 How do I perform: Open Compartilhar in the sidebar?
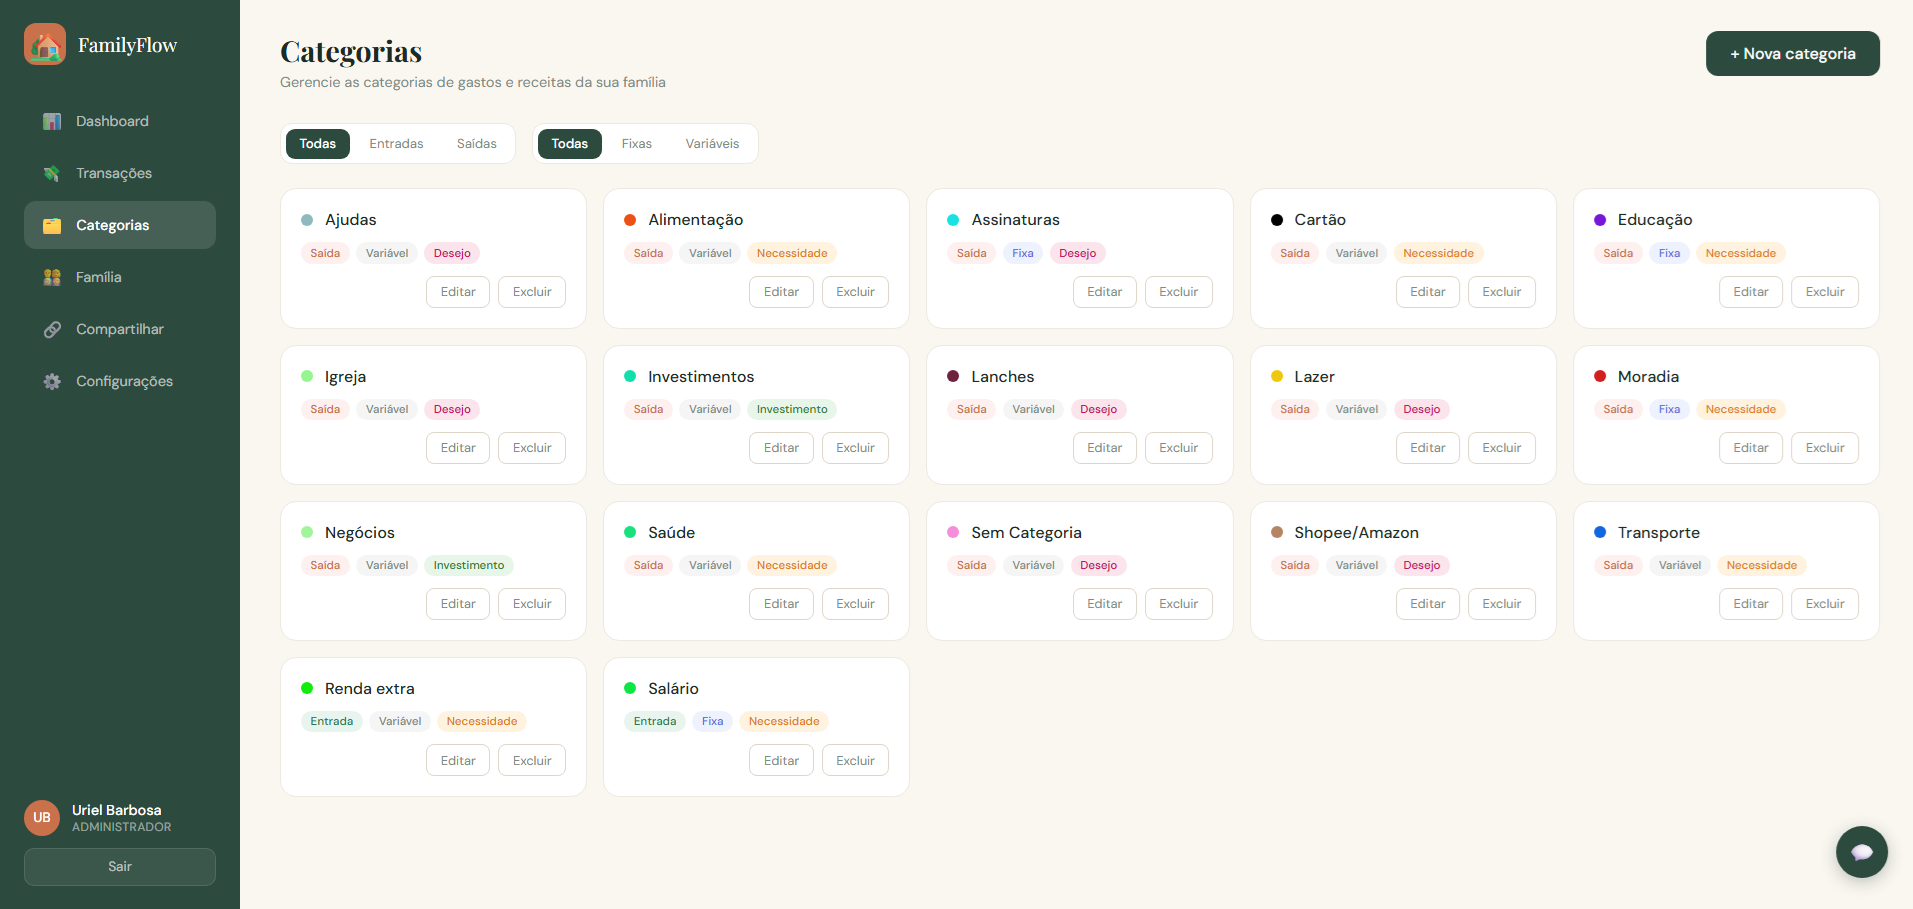(x=120, y=329)
